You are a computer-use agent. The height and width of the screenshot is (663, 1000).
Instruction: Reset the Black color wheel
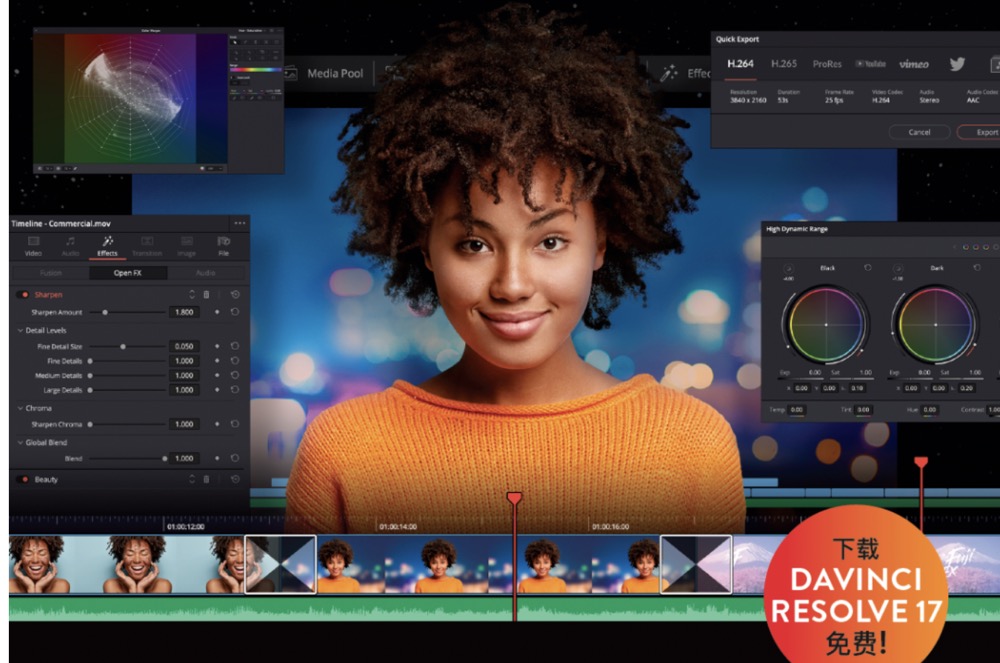tap(866, 268)
